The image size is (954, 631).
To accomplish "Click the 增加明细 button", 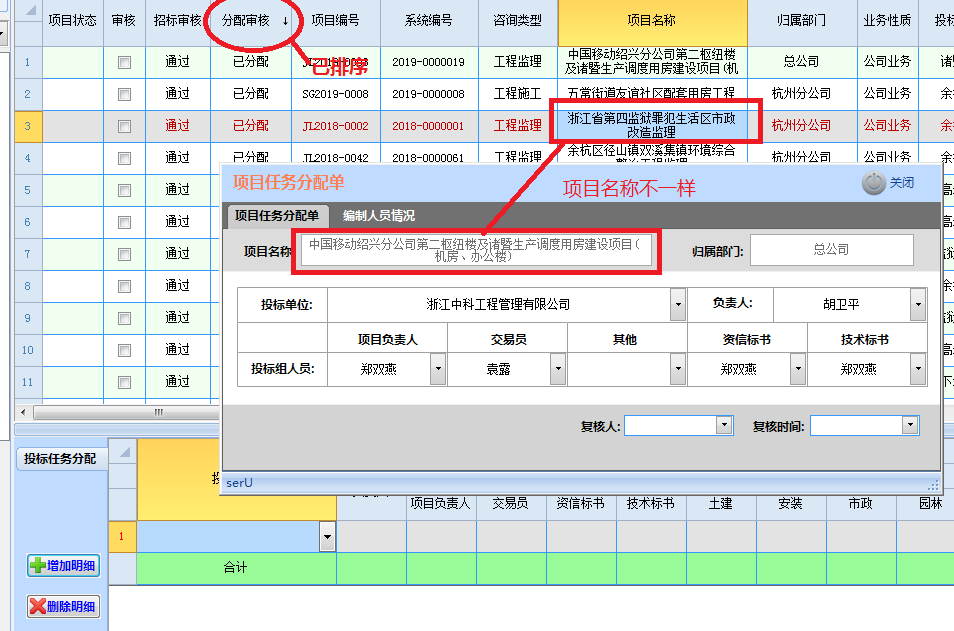I will [64, 566].
